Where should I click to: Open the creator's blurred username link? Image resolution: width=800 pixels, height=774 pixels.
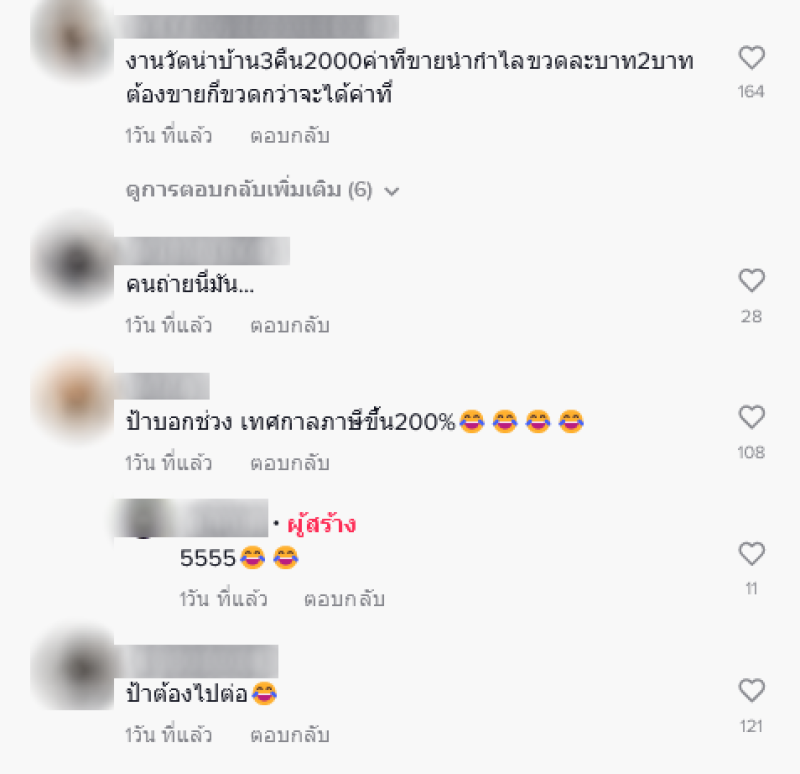pos(191,518)
